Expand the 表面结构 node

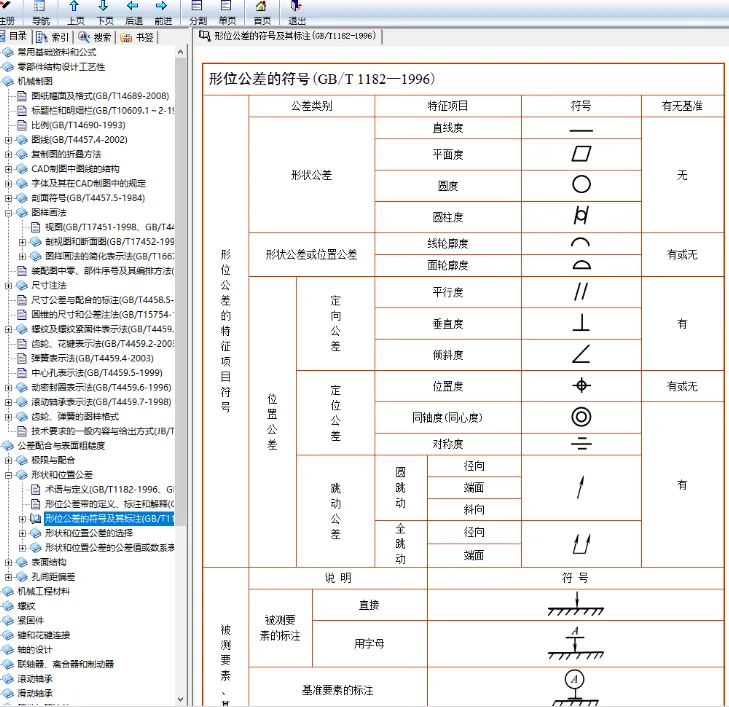click(x=8, y=562)
